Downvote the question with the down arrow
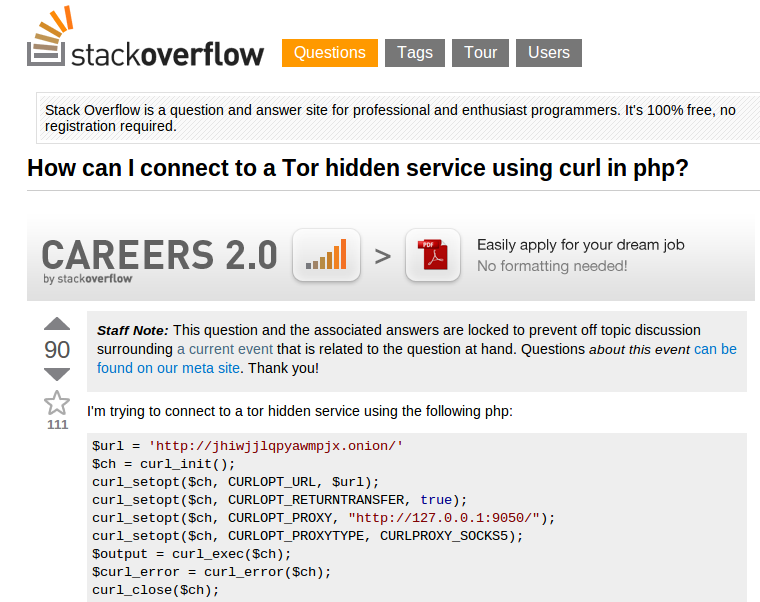 click(57, 374)
